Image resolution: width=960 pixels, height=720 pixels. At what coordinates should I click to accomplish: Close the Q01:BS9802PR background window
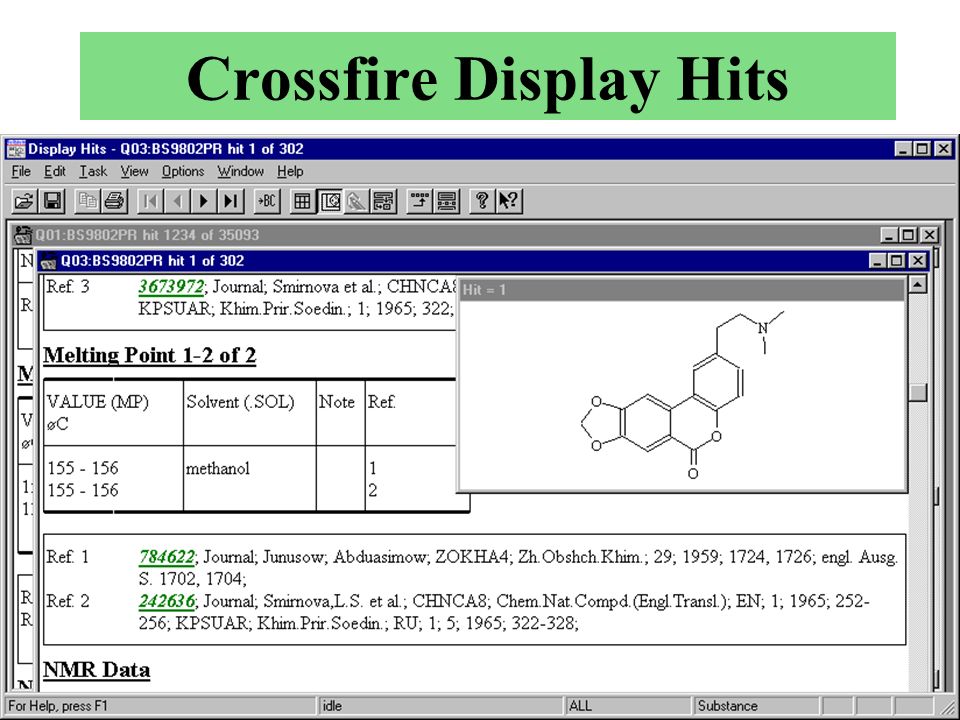pos(929,235)
